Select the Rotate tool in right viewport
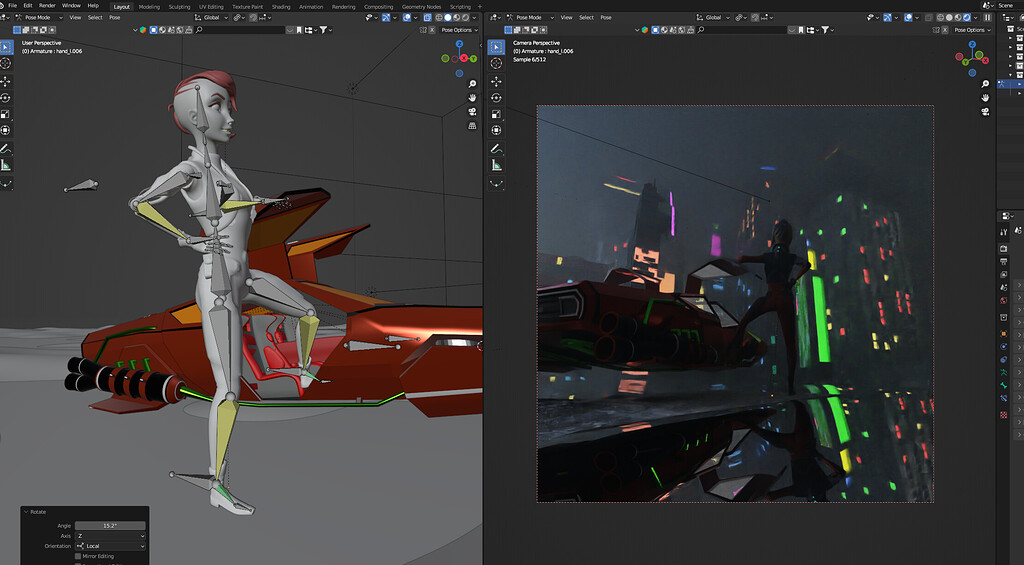Screen dimensions: 1024x565 (x=496, y=97)
